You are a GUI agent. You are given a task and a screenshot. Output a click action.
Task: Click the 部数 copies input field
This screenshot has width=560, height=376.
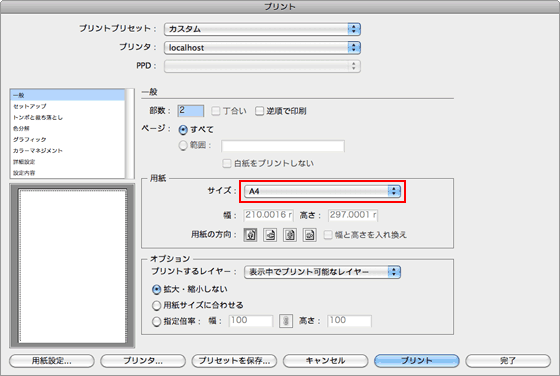191,111
